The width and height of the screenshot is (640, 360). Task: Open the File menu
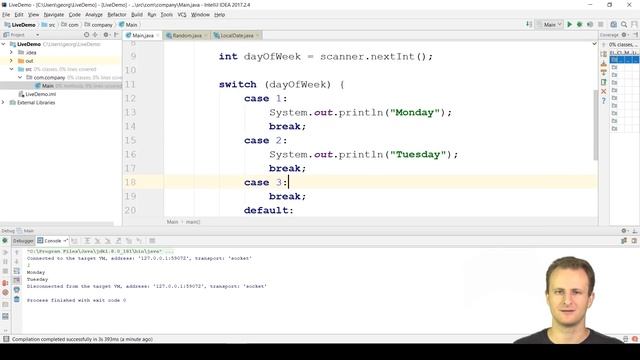pyautogui.click(x=6, y=15)
